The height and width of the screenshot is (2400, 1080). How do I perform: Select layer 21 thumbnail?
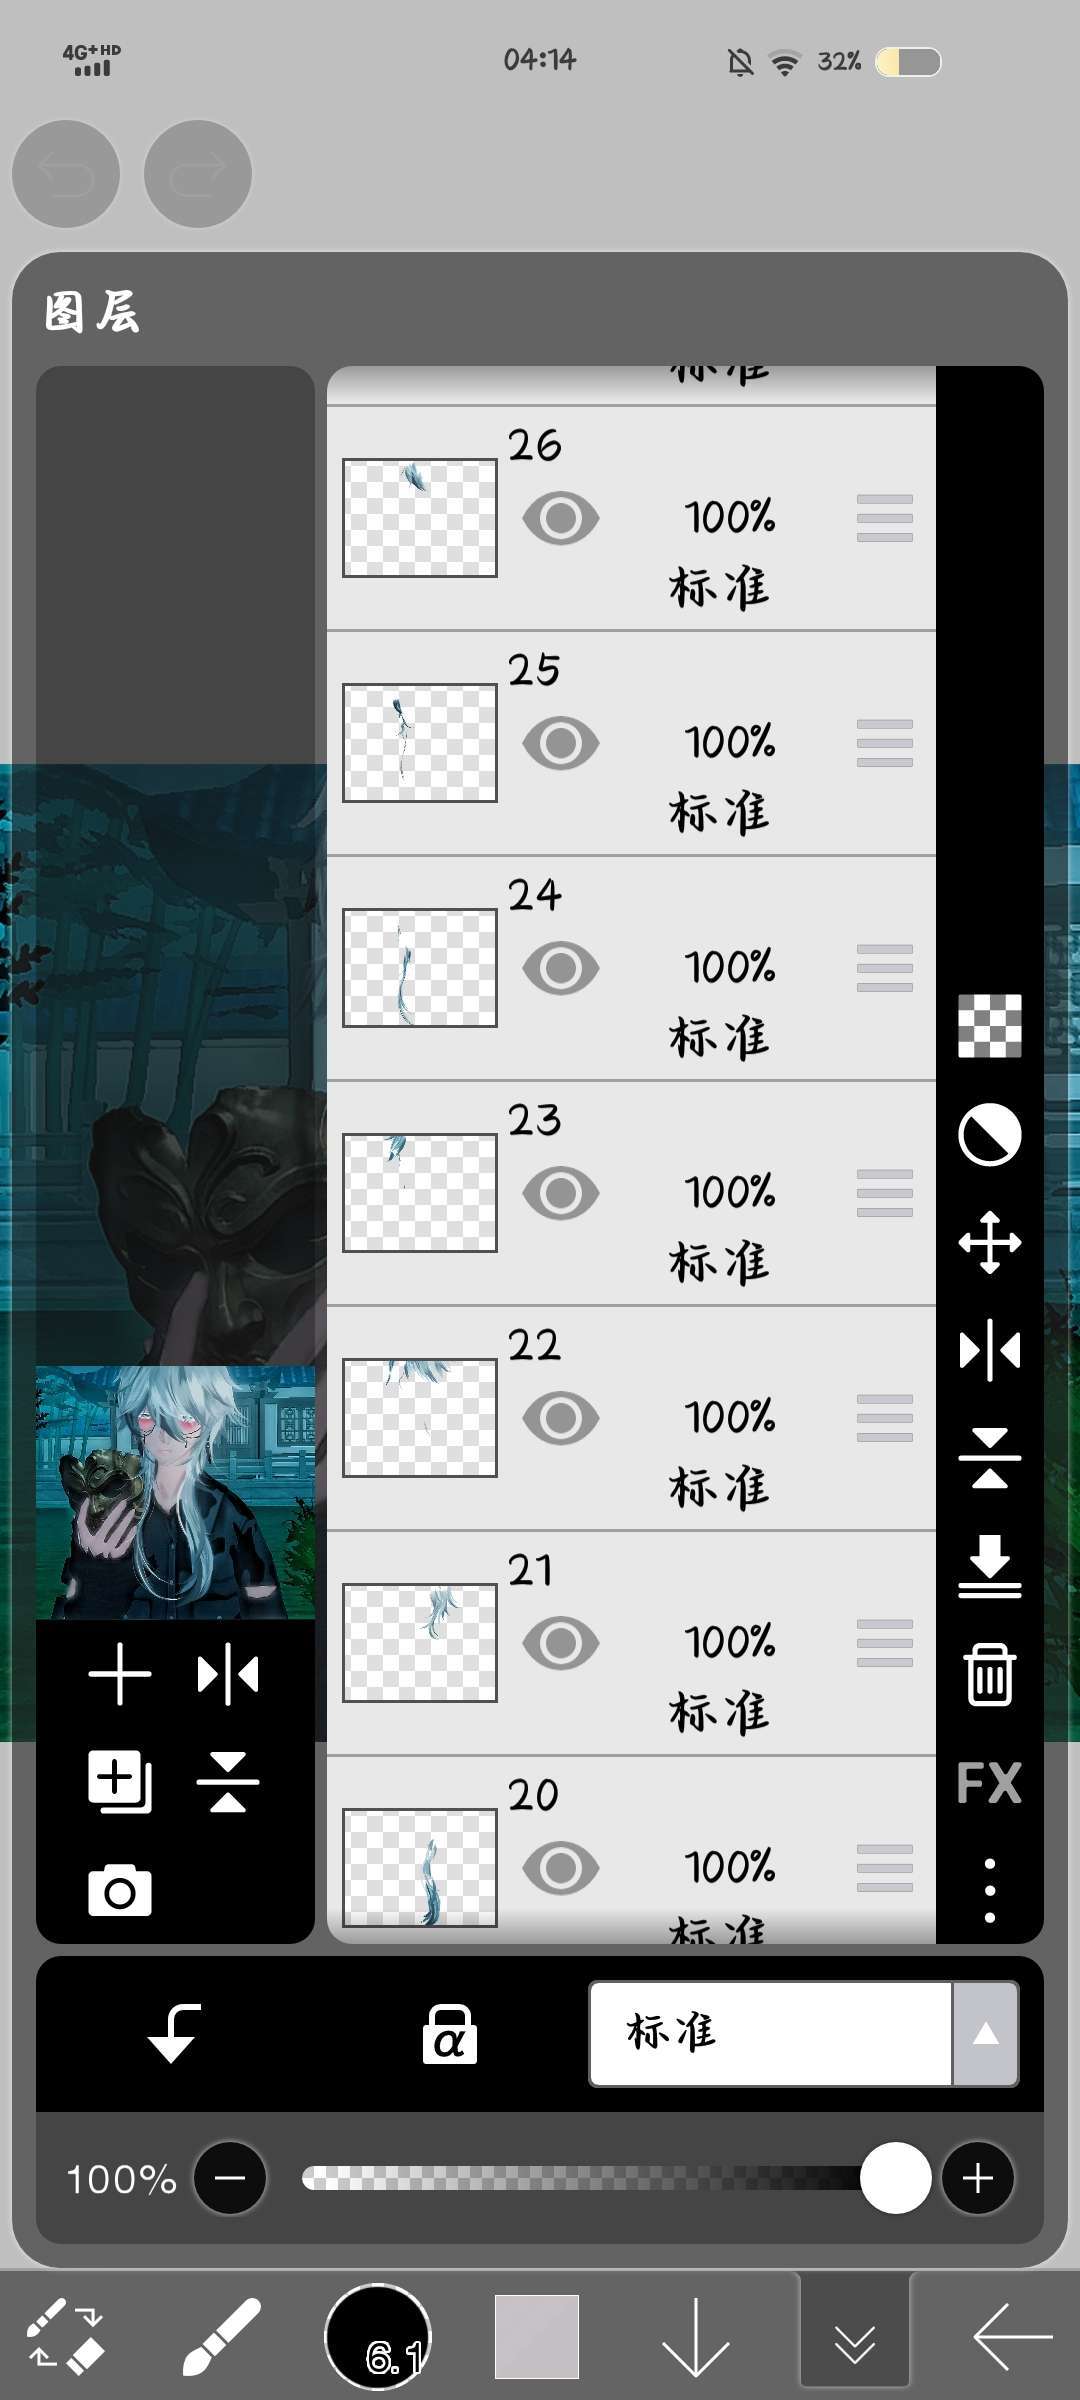420,1643
